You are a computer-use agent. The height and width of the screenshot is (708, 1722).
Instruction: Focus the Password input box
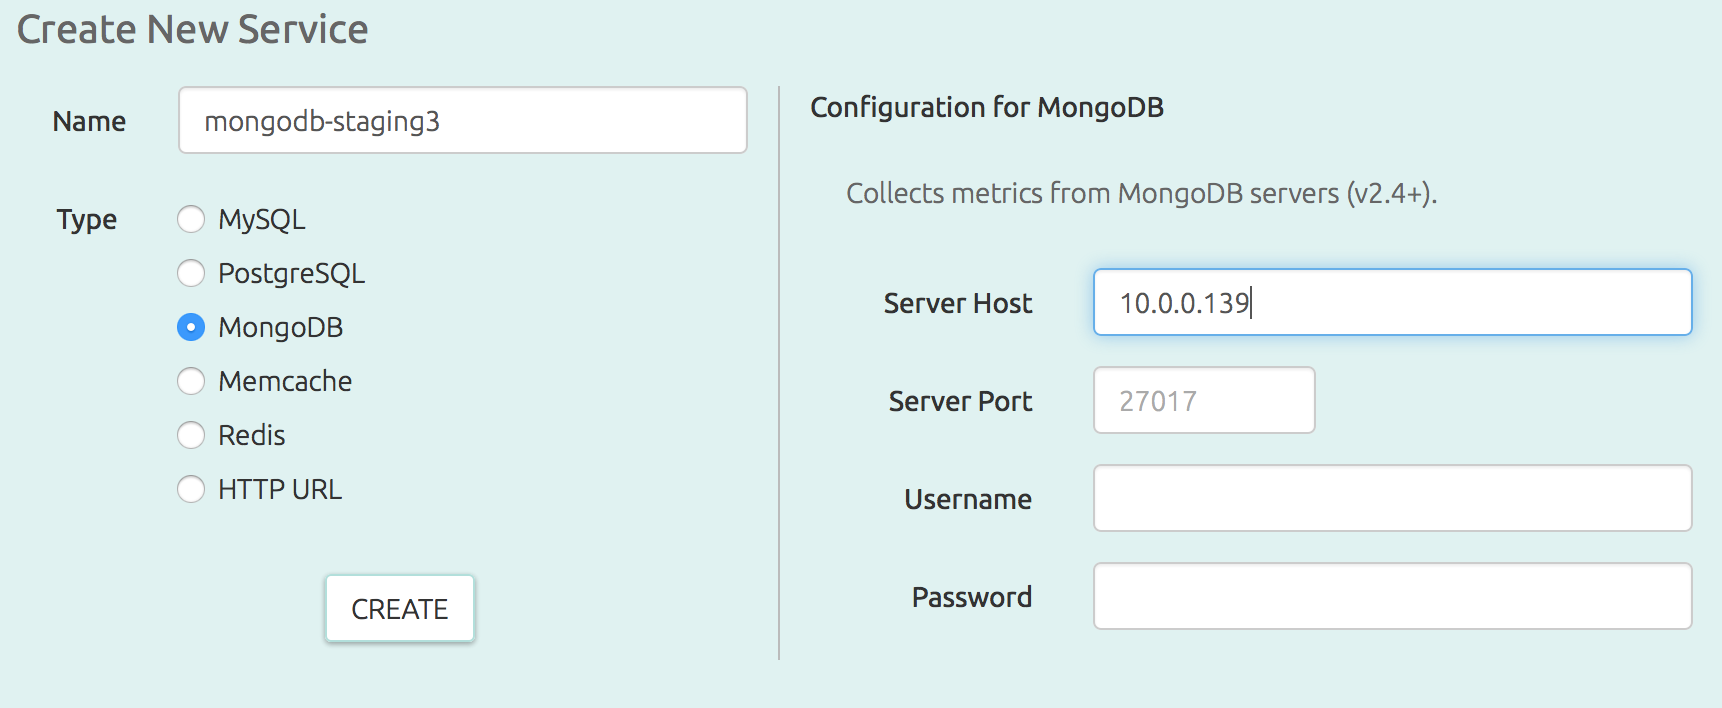(x=1393, y=596)
